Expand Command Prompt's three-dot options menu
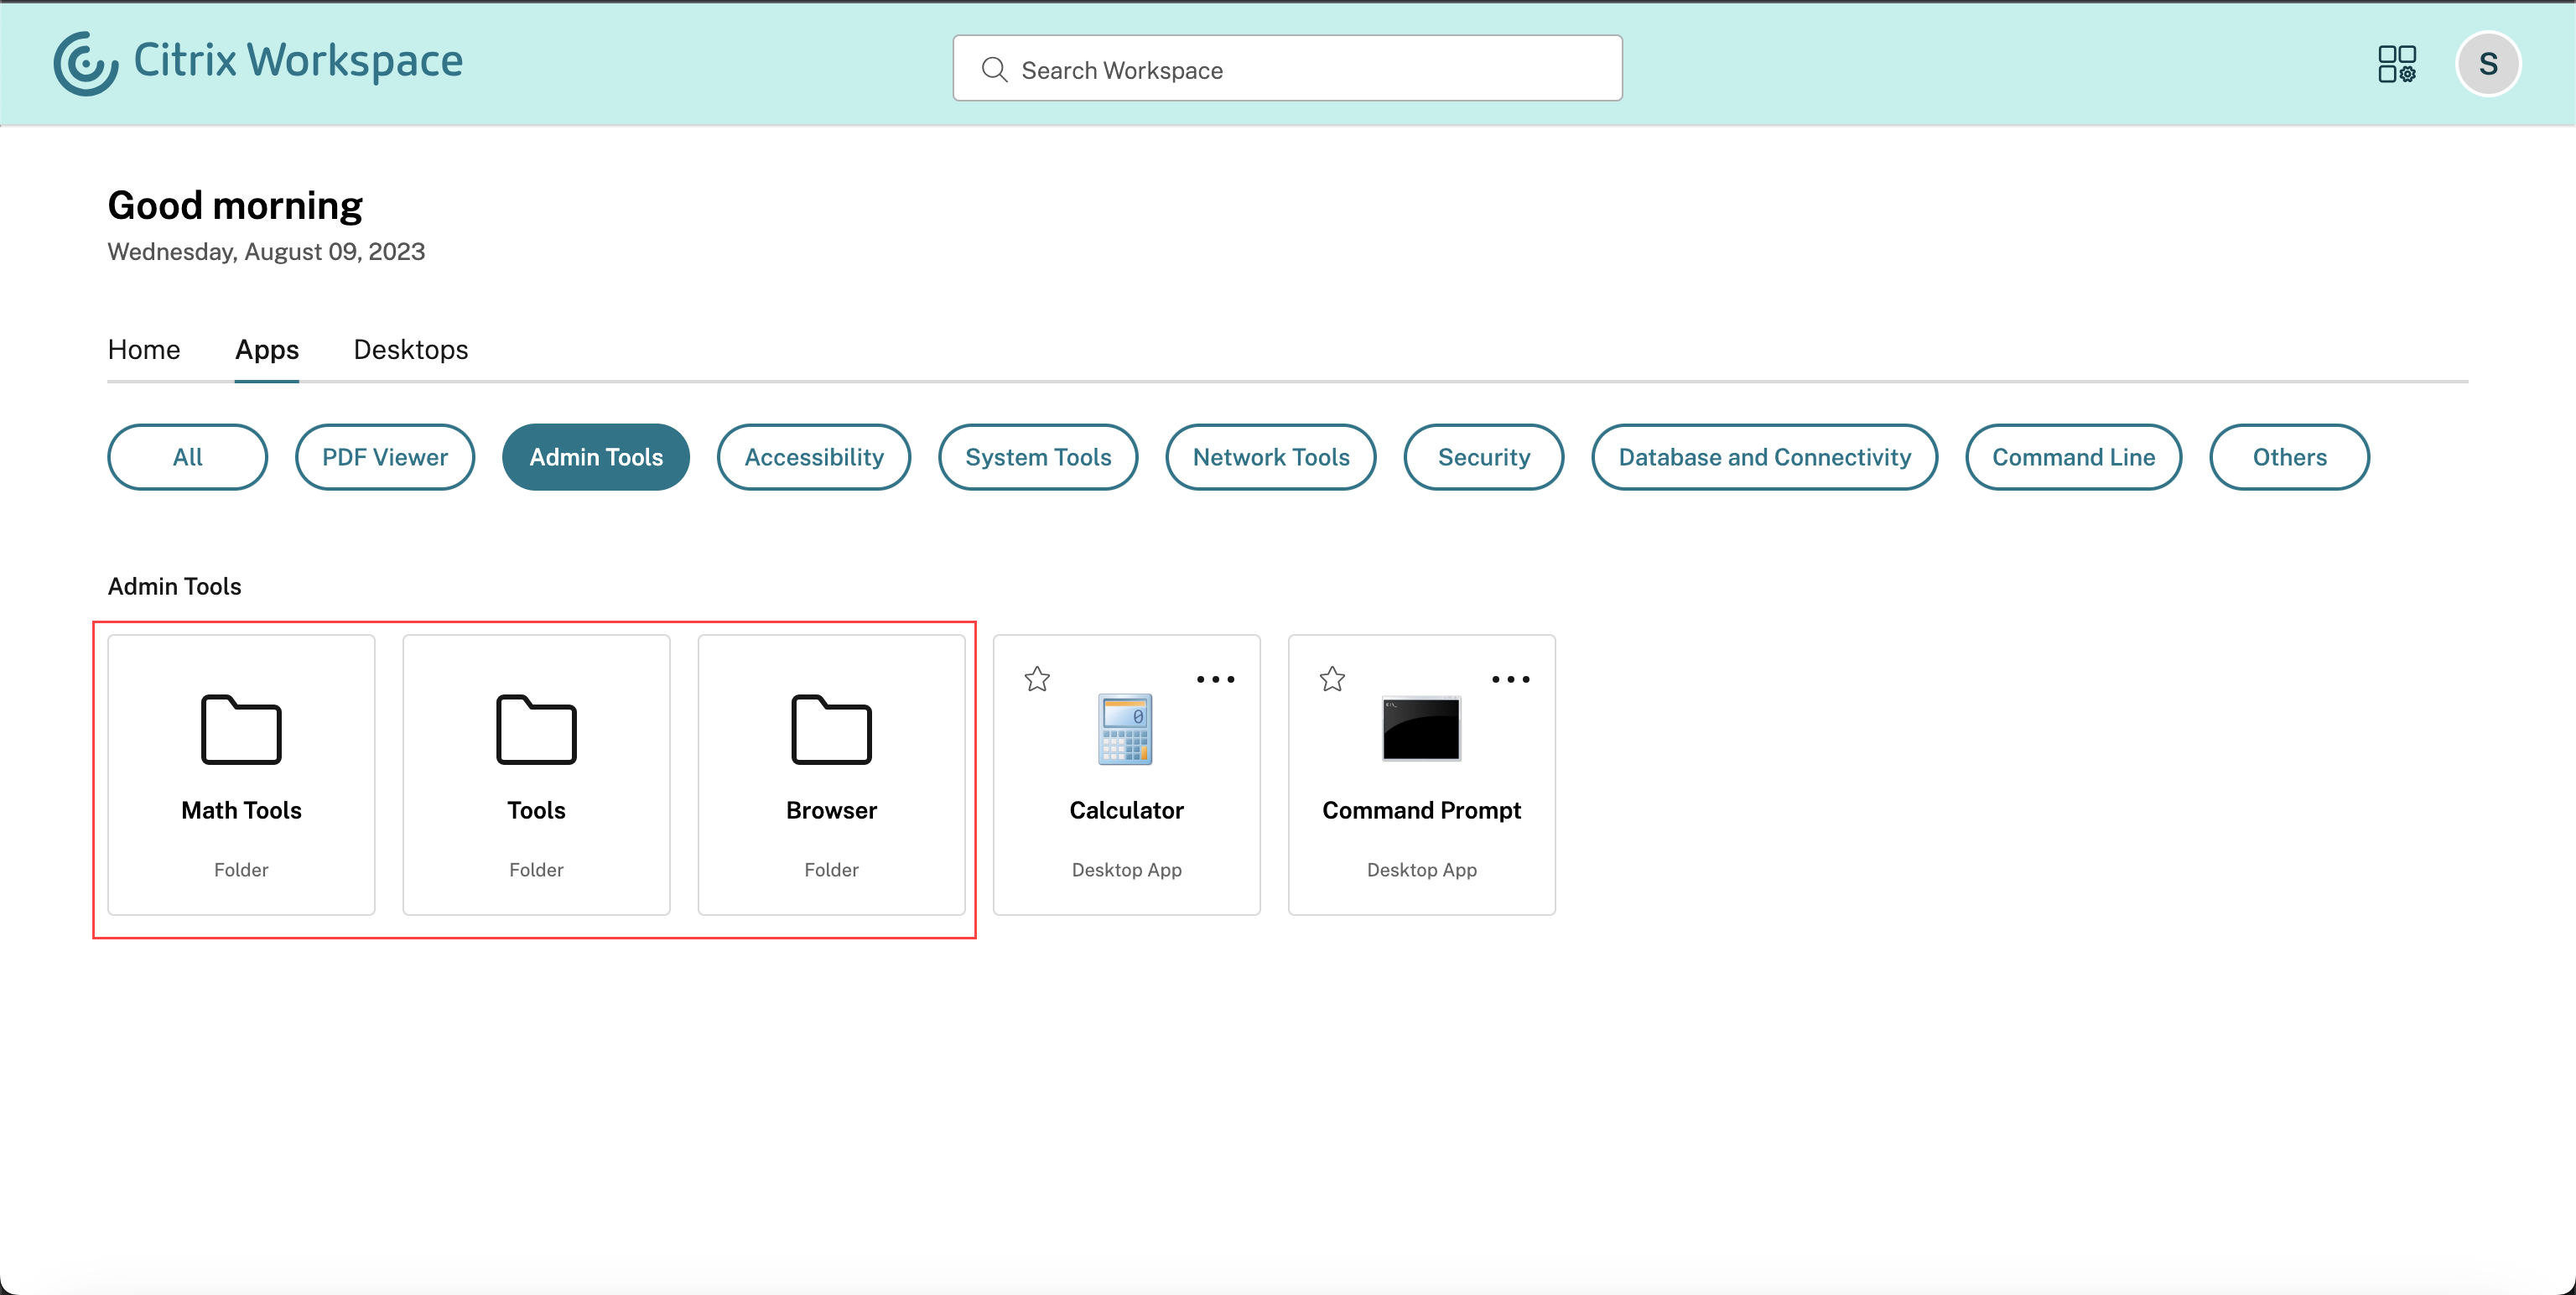Image resolution: width=2576 pixels, height=1295 pixels. click(1510, 679)
